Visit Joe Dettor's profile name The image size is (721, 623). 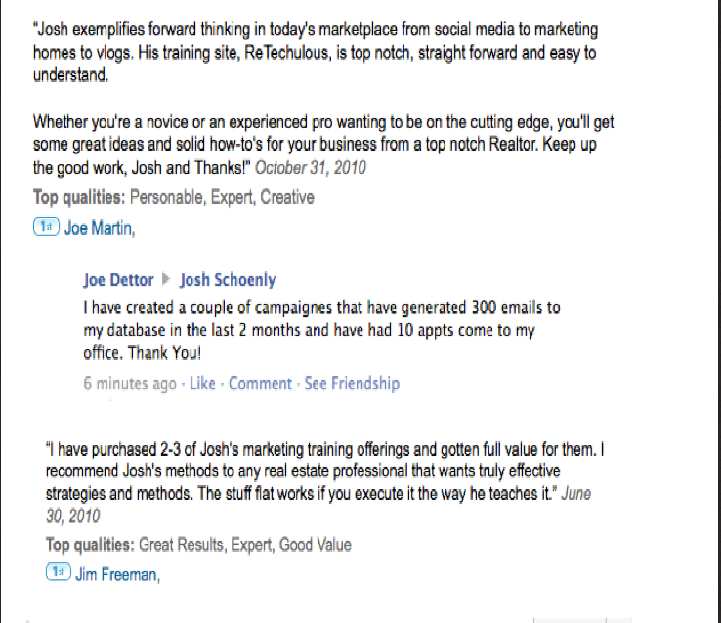118,280
